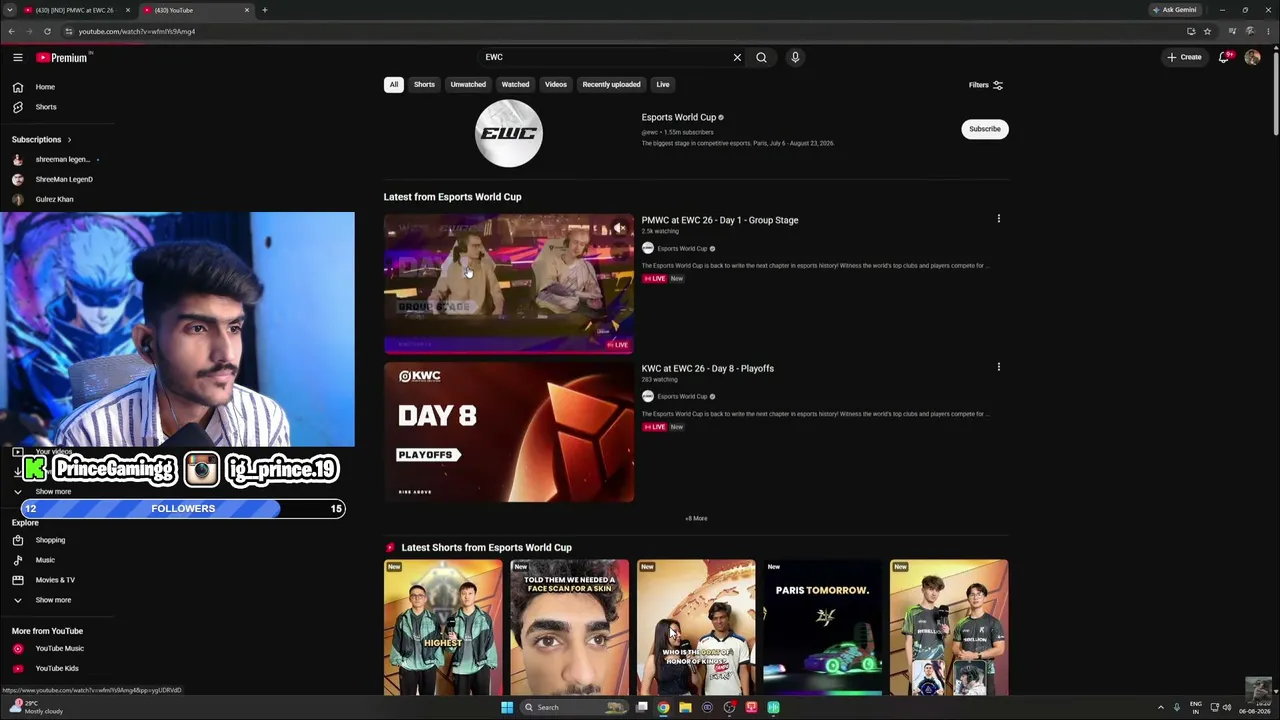This screenshot has width=1280, height=720.
Task: Open the Honor of Kings GOAT short
Action: (696, 627)
